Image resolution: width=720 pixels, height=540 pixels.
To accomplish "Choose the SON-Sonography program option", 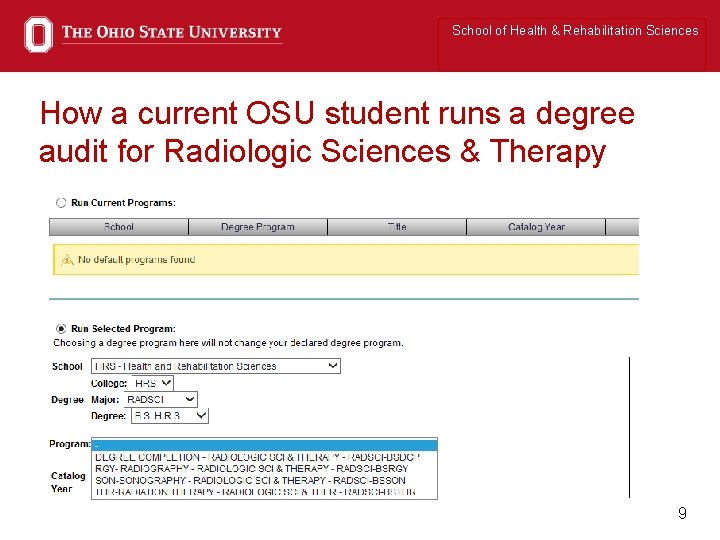I will pyautogui.click(x=264, y=480).
